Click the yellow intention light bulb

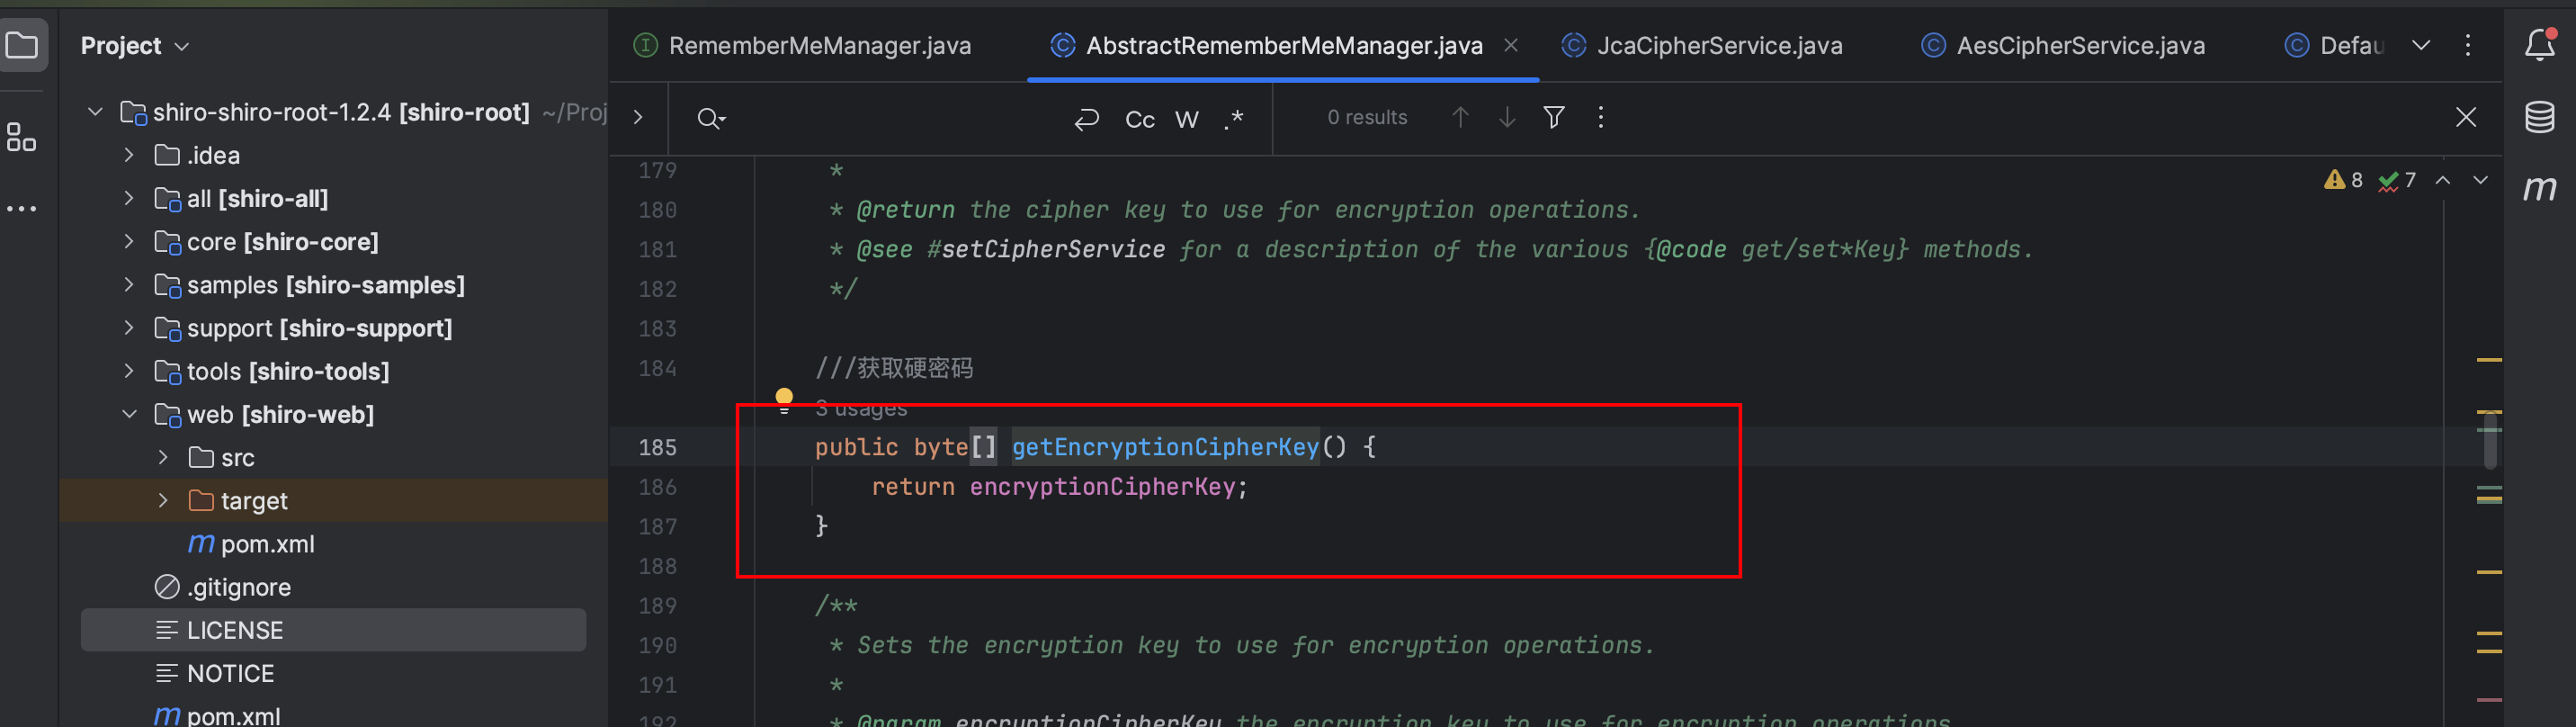[x=785, y=399]
